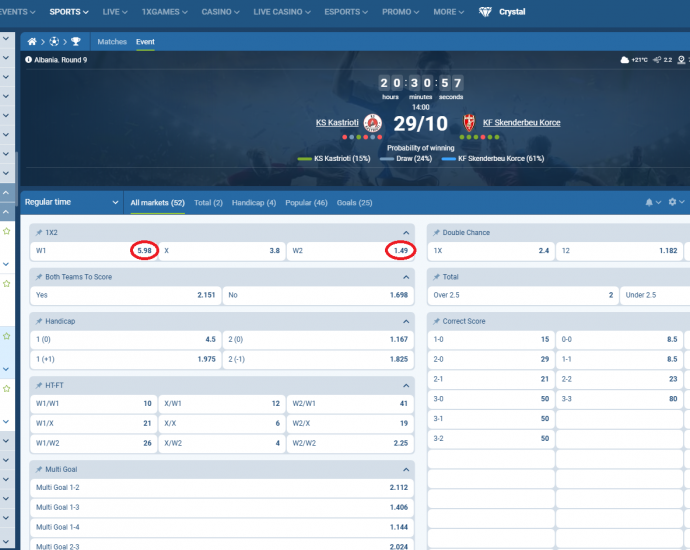Collapse the Handicap market section
Viewport: 690px width, 550px height.
(x=406, y=322)
